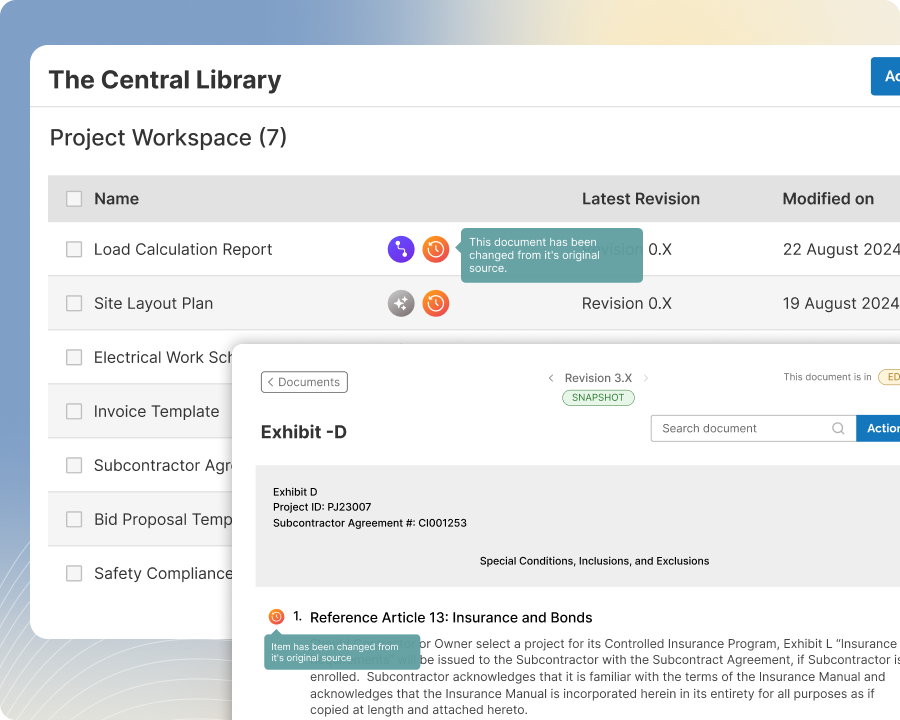This screenshot has height=720, width=900.
Task: Click the Modified on column header
Action: tap(828, 199)
